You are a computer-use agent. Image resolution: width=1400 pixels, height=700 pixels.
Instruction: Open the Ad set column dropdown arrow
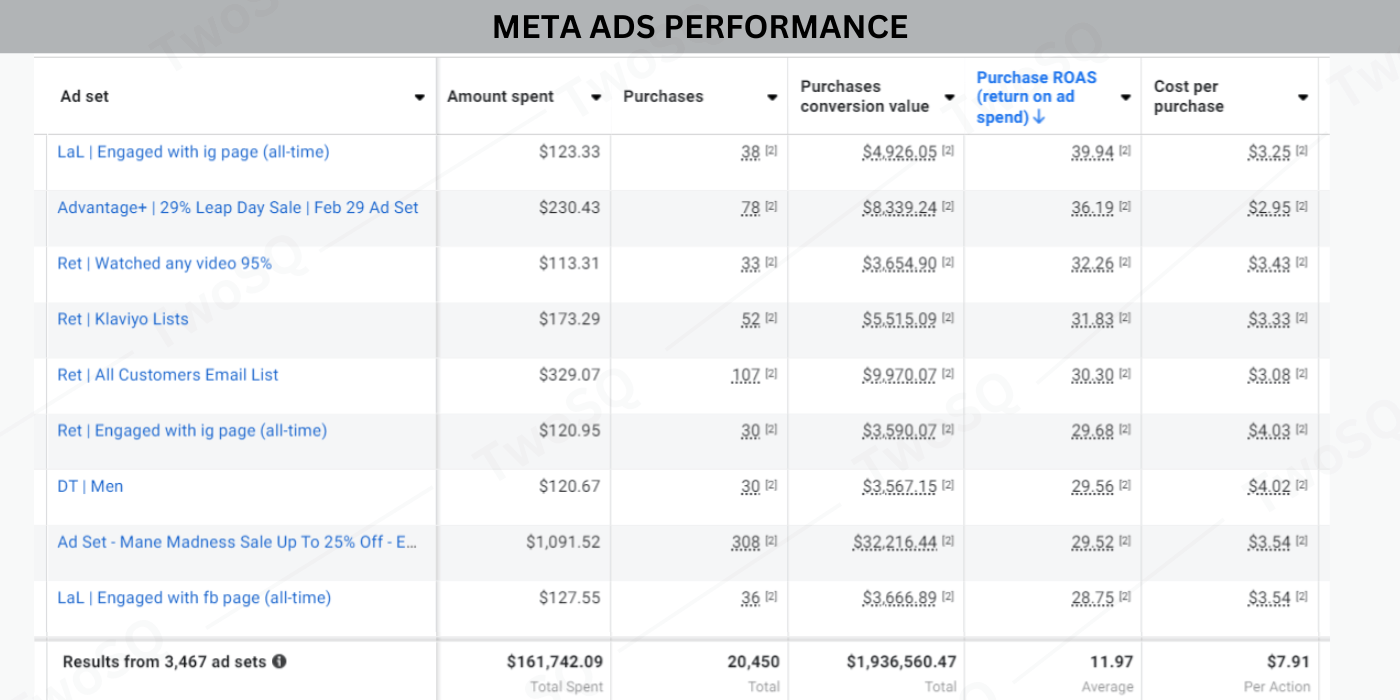[x=420, y=97]
